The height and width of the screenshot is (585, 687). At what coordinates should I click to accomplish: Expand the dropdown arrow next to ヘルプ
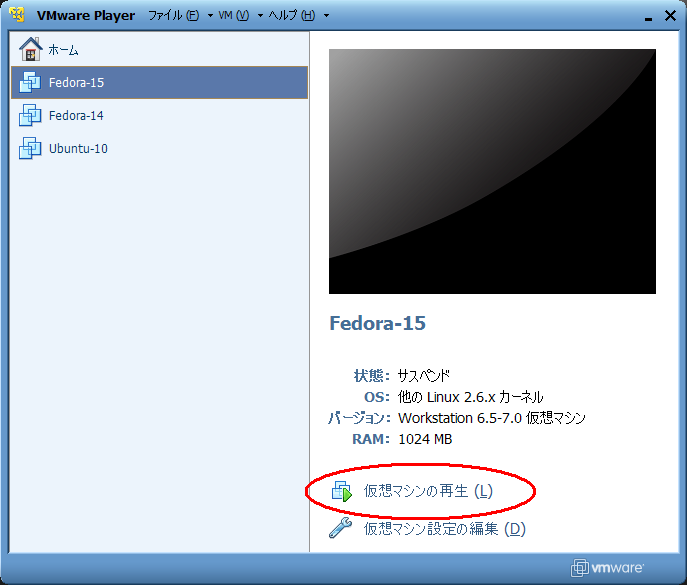click(326, 16)
